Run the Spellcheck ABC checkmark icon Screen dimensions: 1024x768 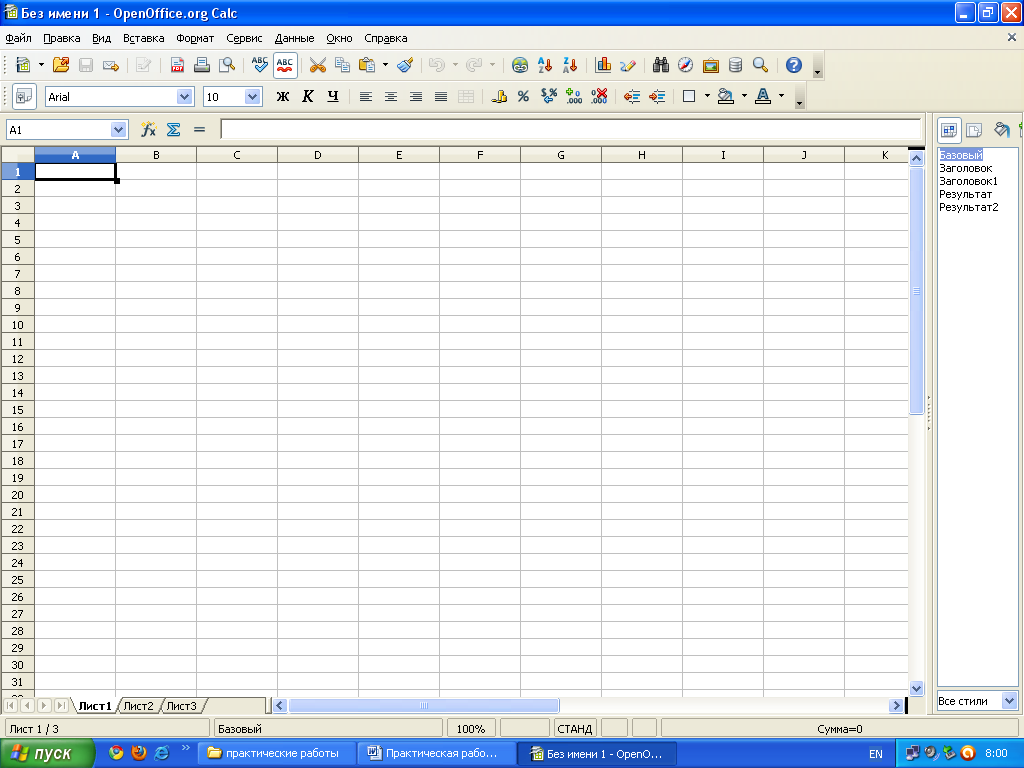click(259, 65)
